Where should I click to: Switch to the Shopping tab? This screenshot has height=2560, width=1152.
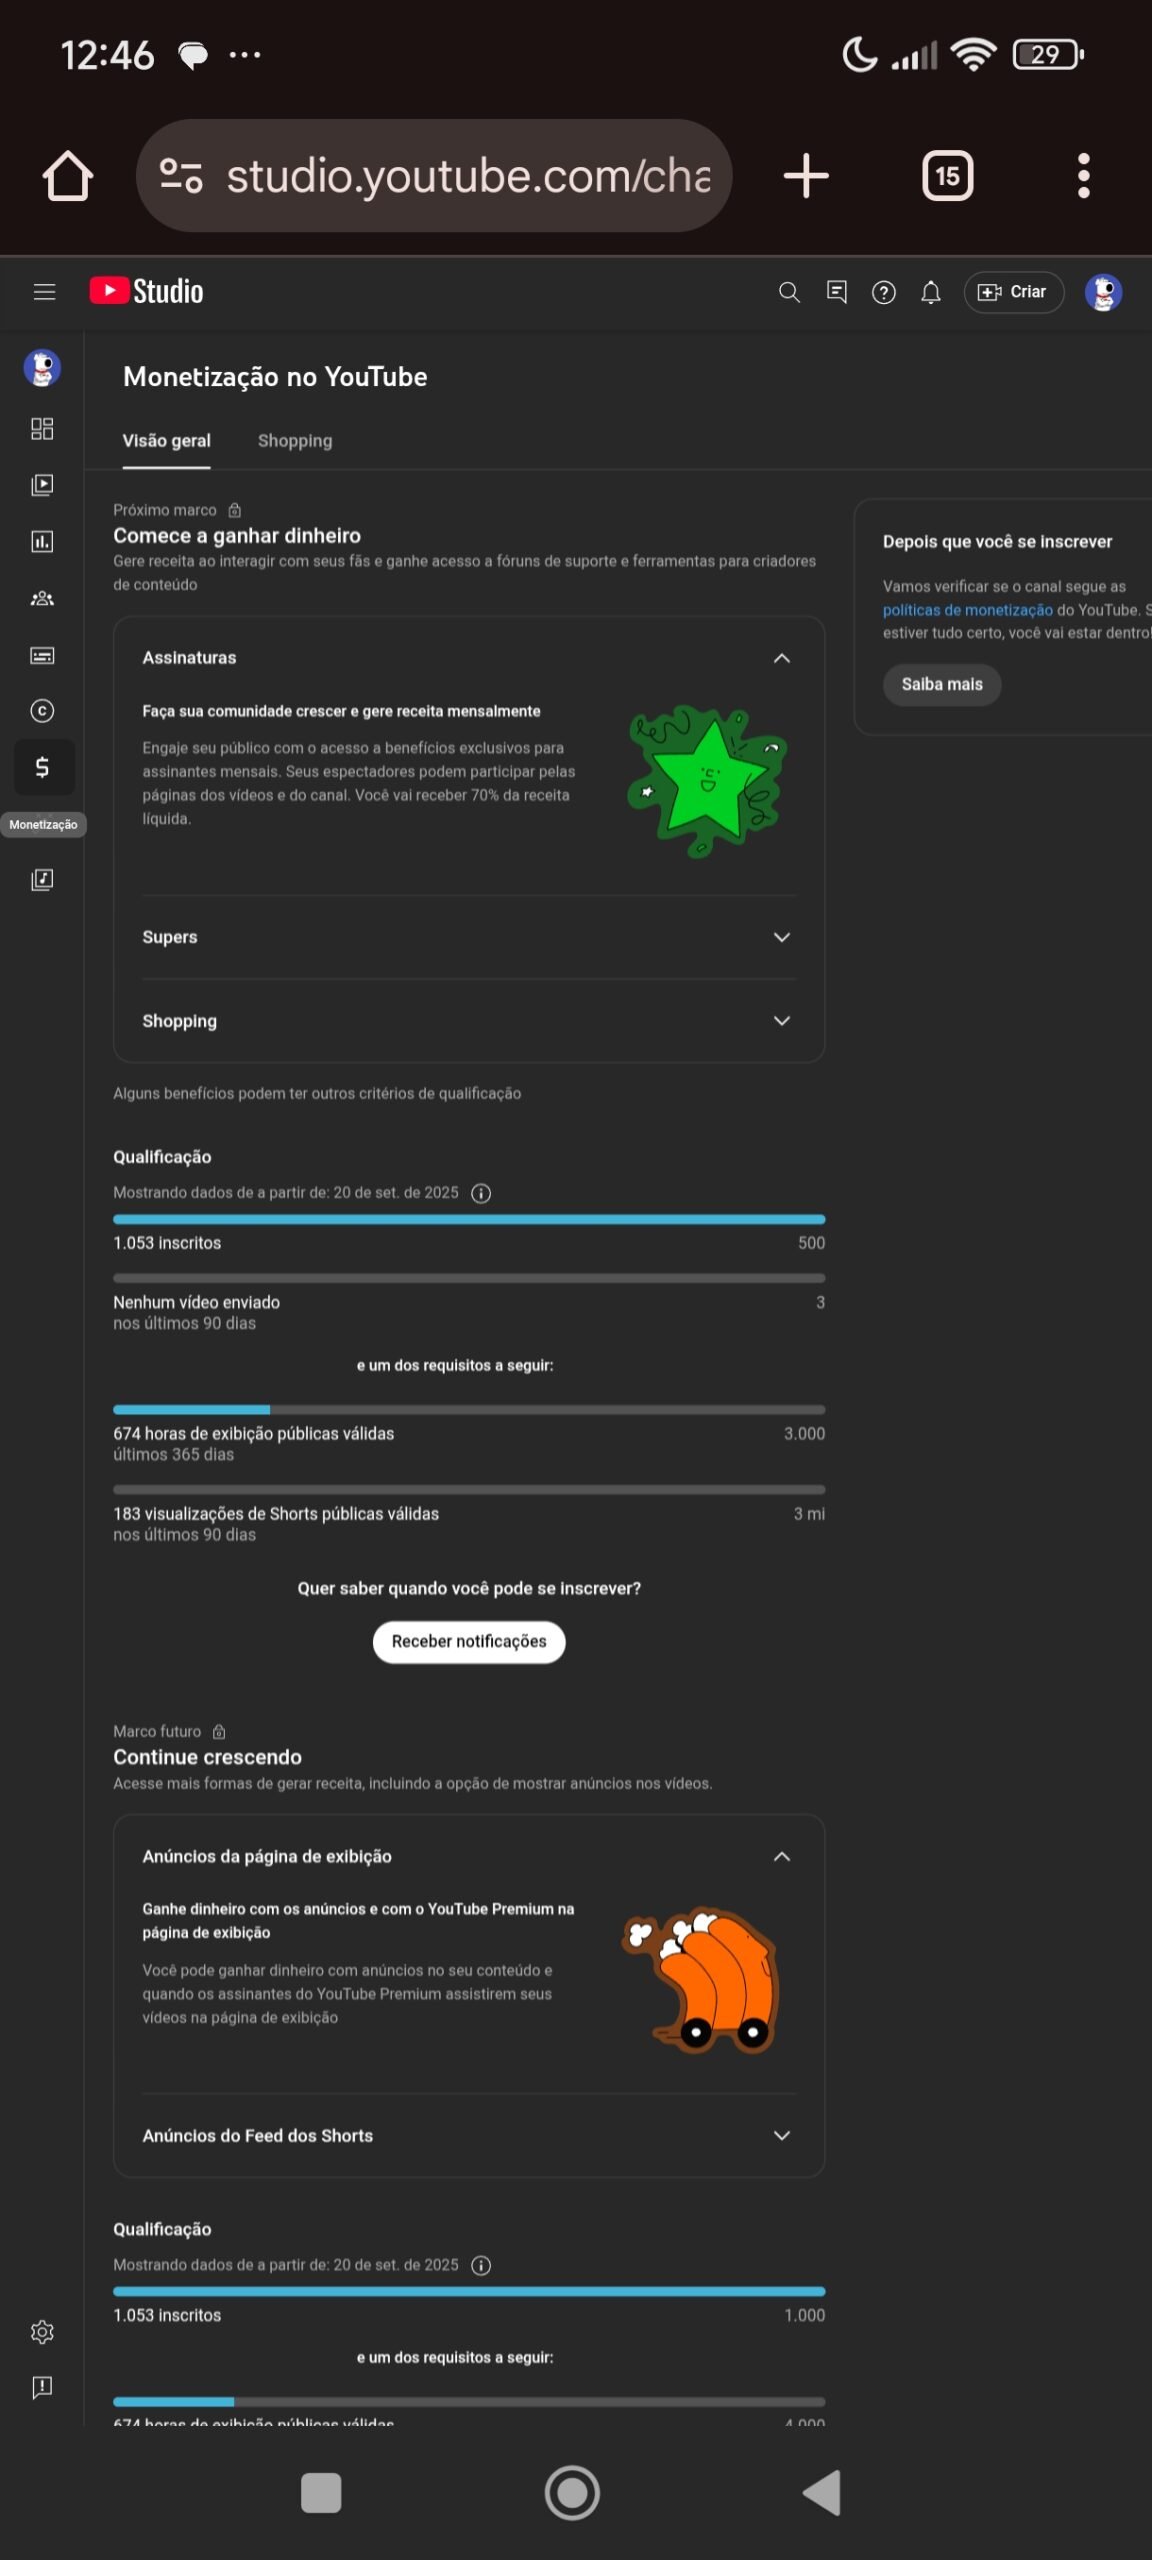[x=295, y=441]
